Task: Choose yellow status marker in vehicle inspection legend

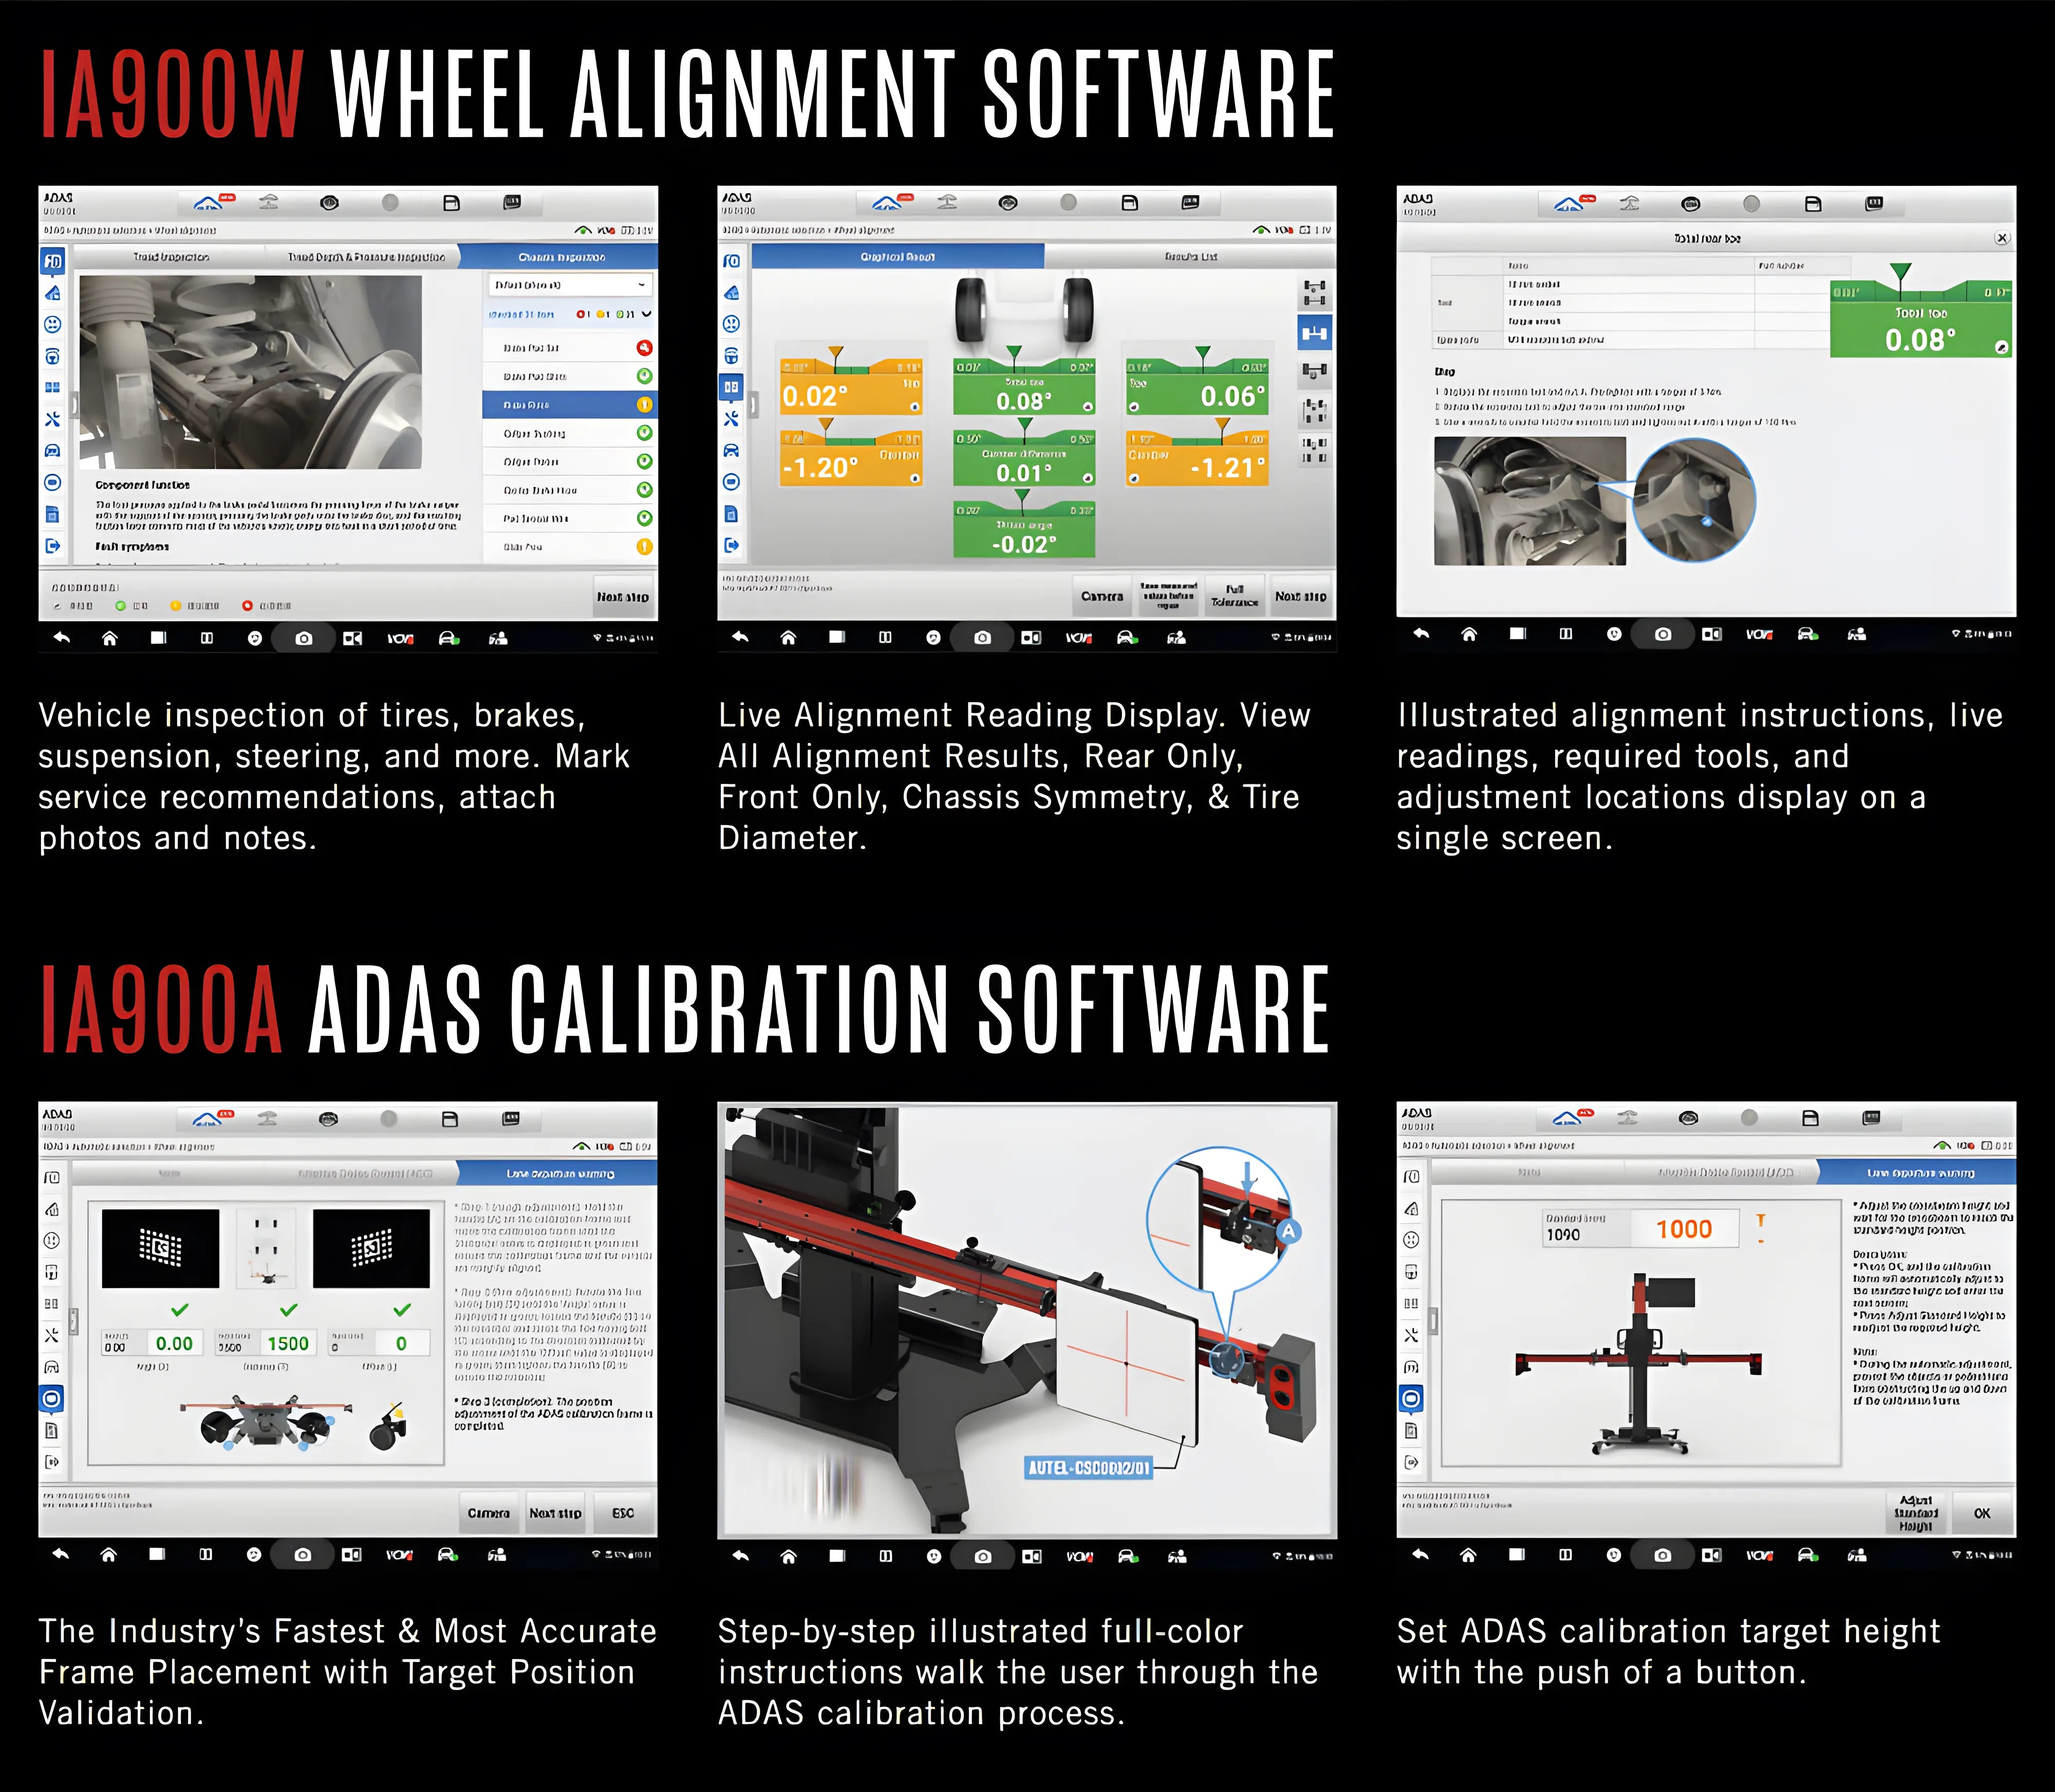Action: pyautogui.click(x=176, y=606)
